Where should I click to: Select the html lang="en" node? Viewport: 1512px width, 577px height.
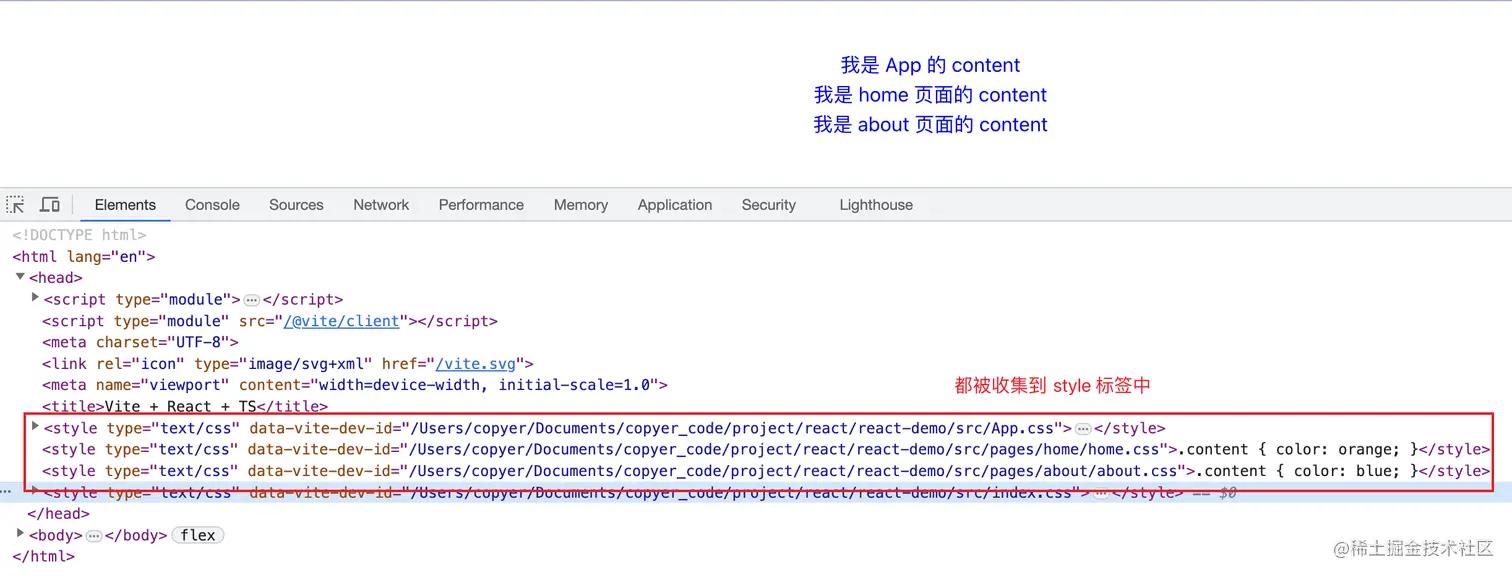[84, 256]
